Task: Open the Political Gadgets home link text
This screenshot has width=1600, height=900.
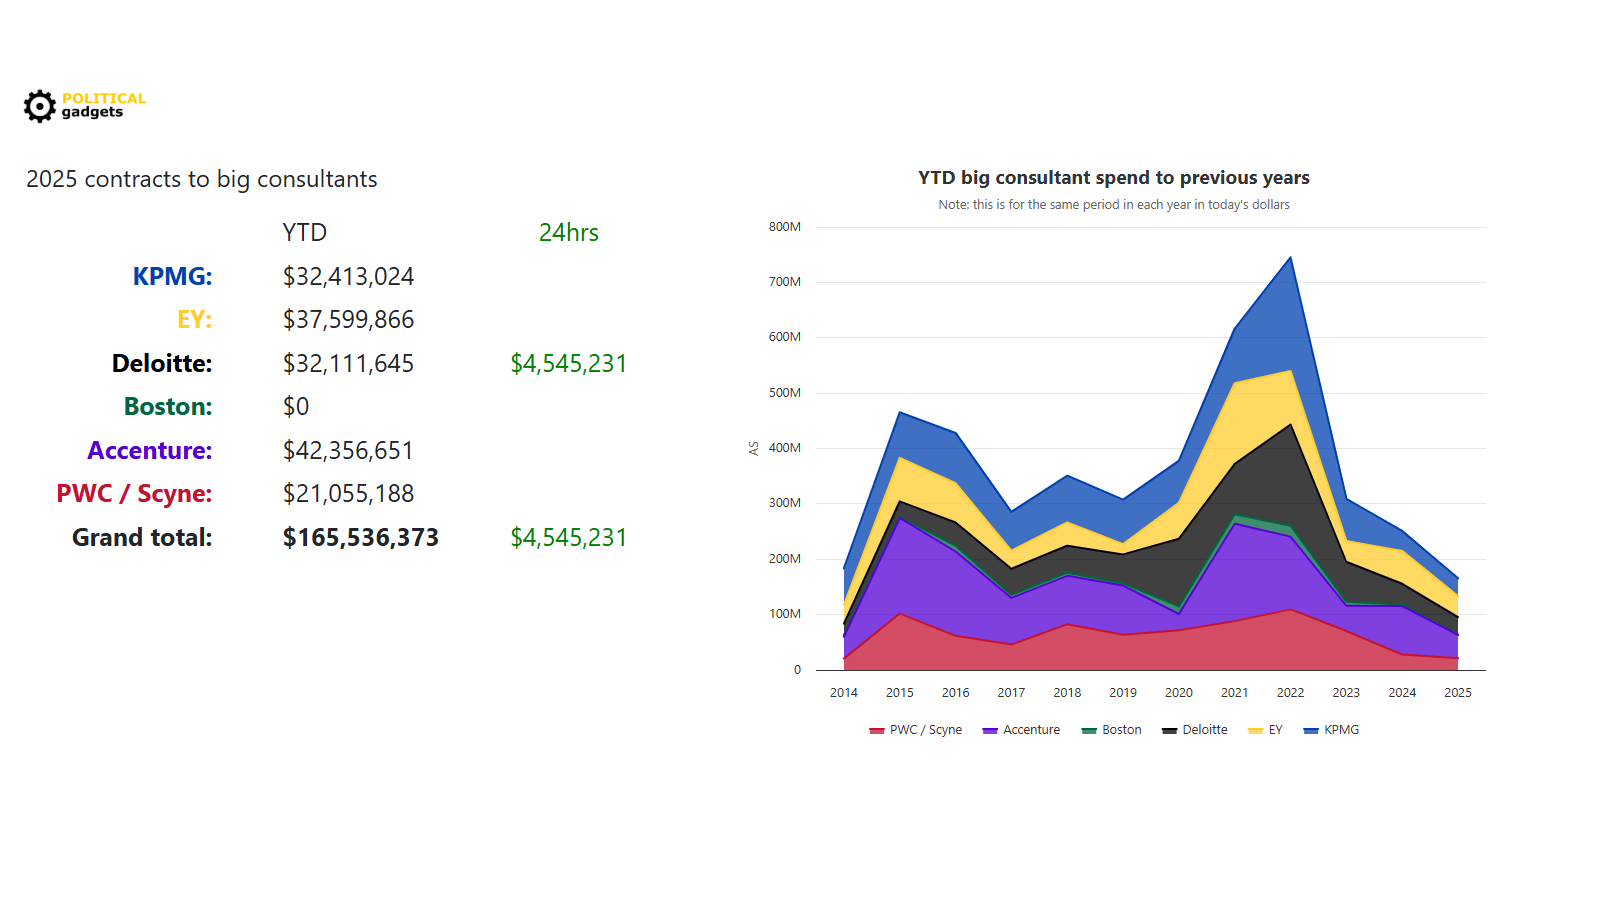Action: (x=104, y=105)
